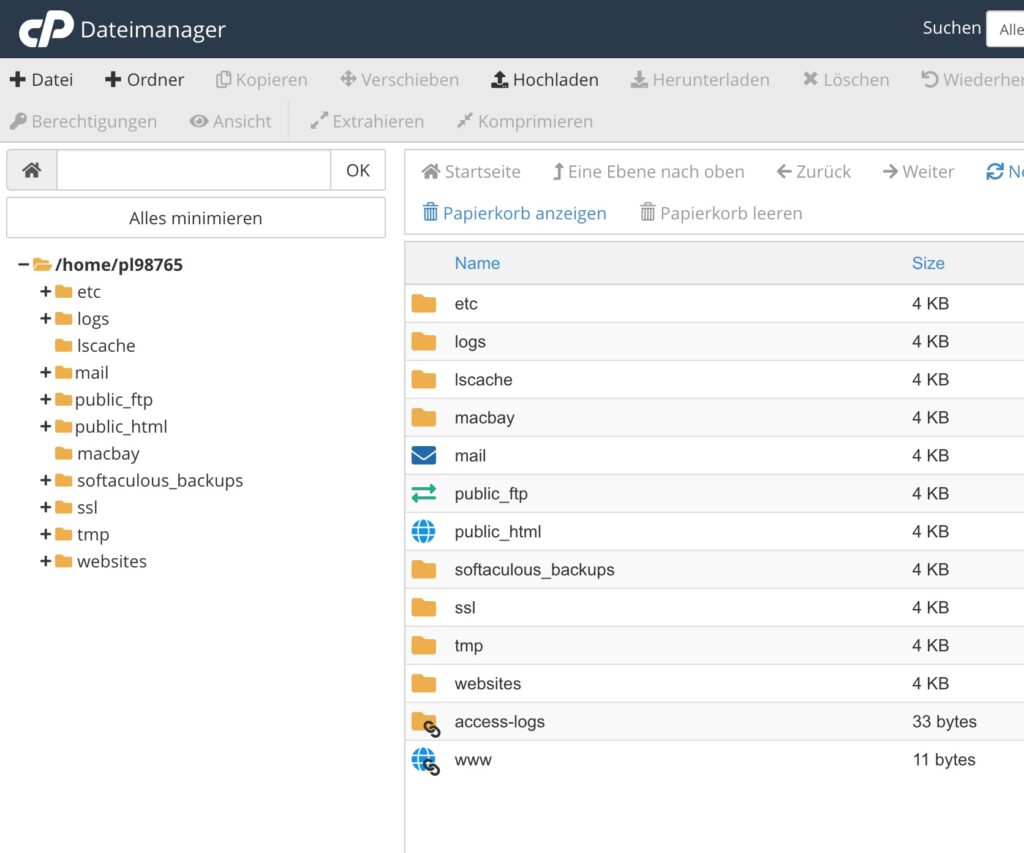Click the macbay folder icon in list
Screen dimensions: 1024x853
click(x=424, y=417)
